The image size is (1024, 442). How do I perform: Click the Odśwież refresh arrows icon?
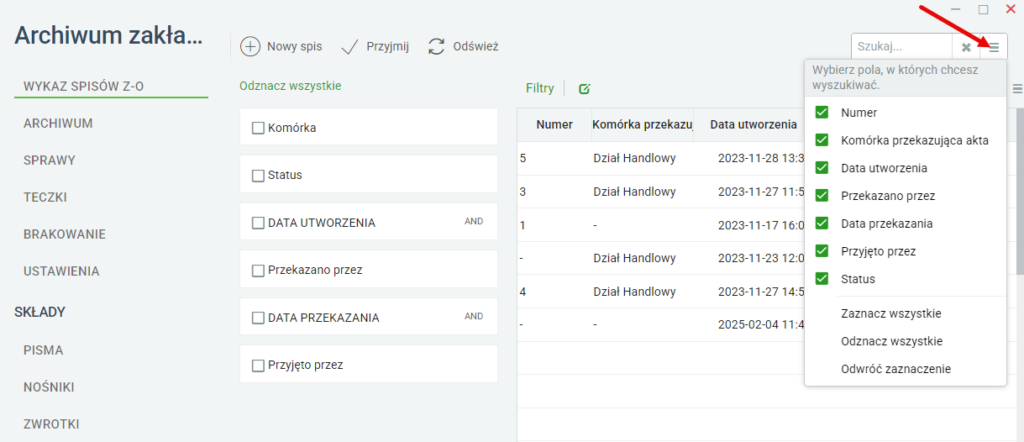[x=436, y=47]
